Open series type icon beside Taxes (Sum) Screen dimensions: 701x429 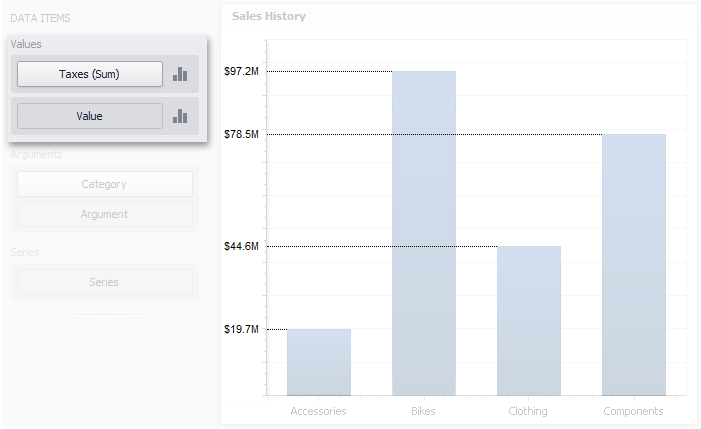[180, 74]
